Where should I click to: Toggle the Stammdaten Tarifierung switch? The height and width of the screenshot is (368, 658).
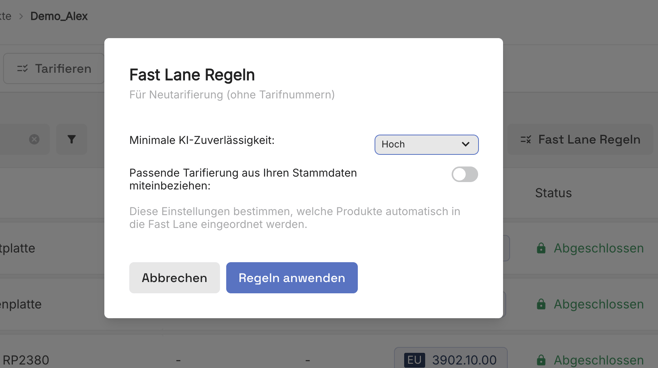pyautogui.click(x=465, y=175)
